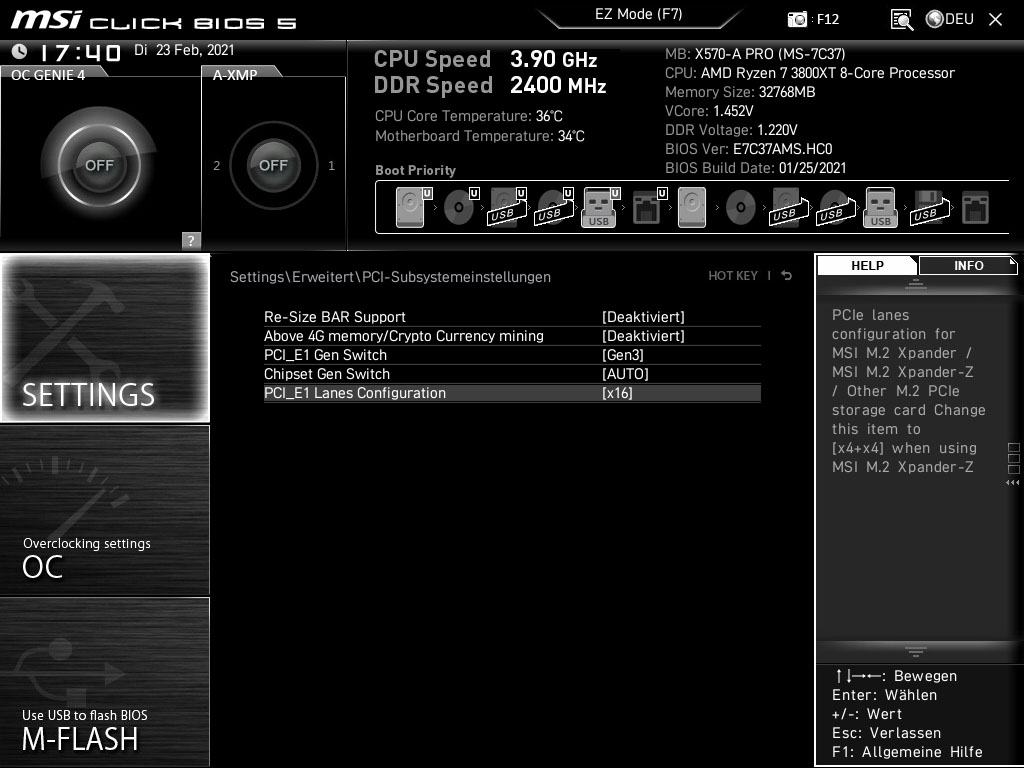Switch to the INFO tab
Screen dimensions: 1024x768
pyautogui.click(x=968, y=265)
